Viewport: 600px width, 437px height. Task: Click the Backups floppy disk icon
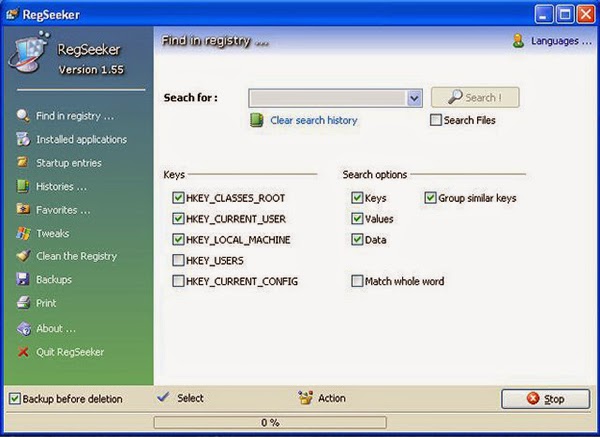pos(23,279)
